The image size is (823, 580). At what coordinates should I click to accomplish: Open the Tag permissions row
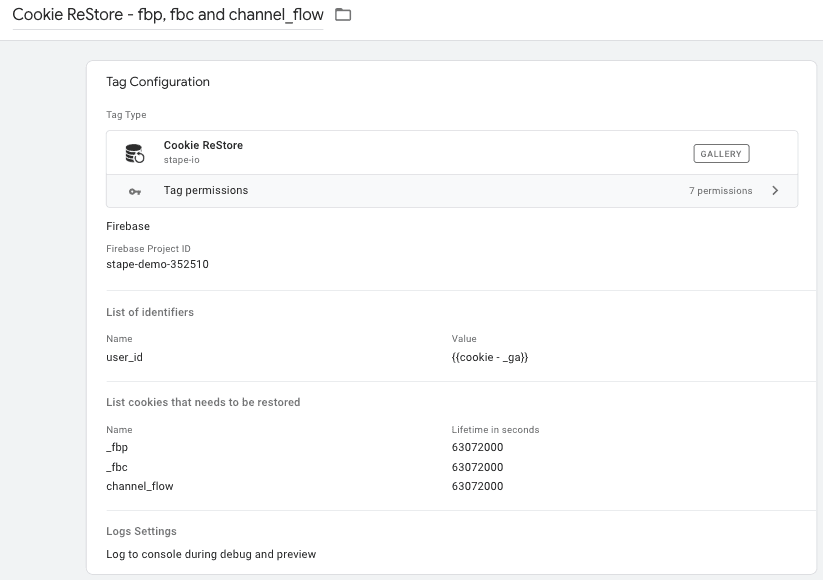(452, 191)
